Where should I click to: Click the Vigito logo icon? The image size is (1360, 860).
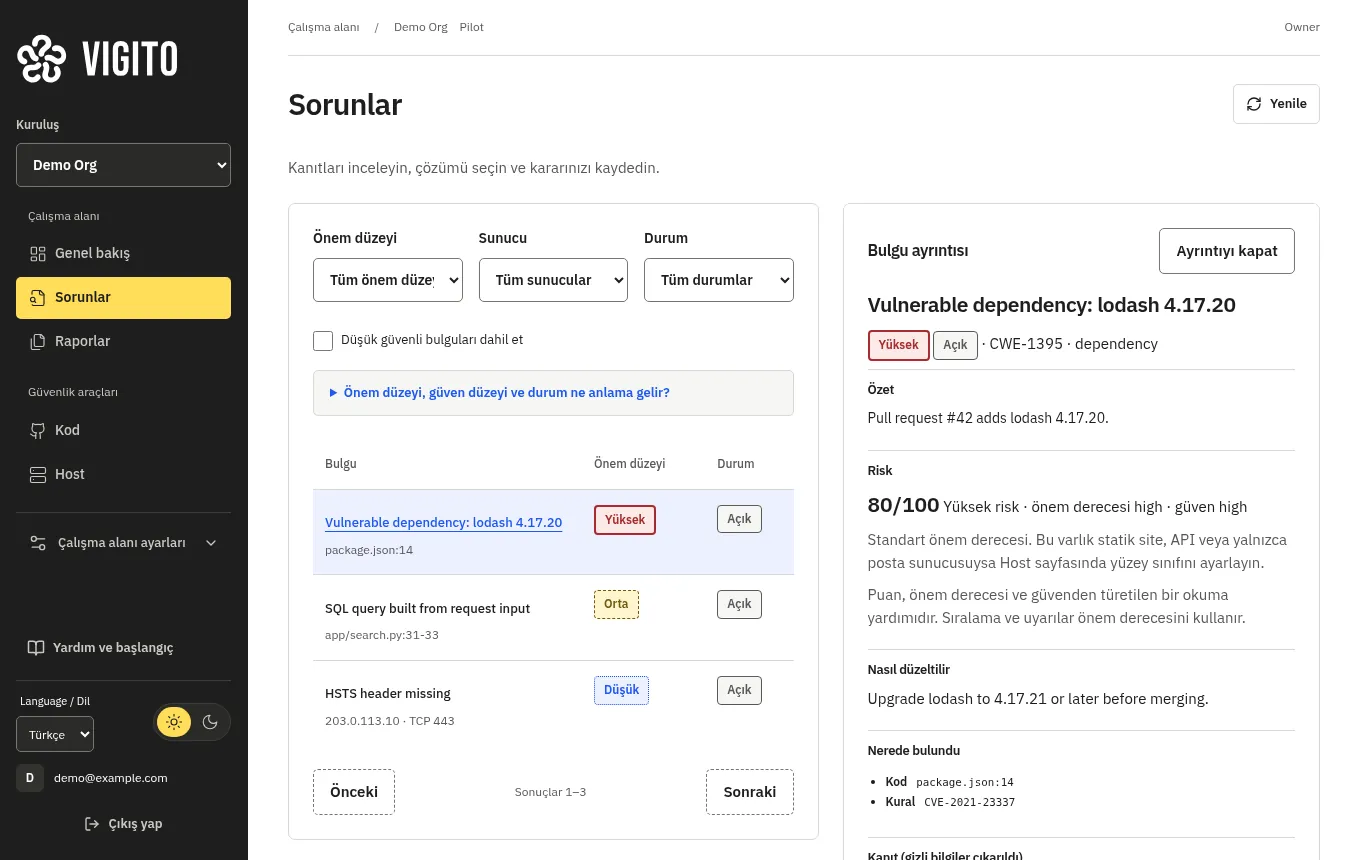[x=42, y=59]
